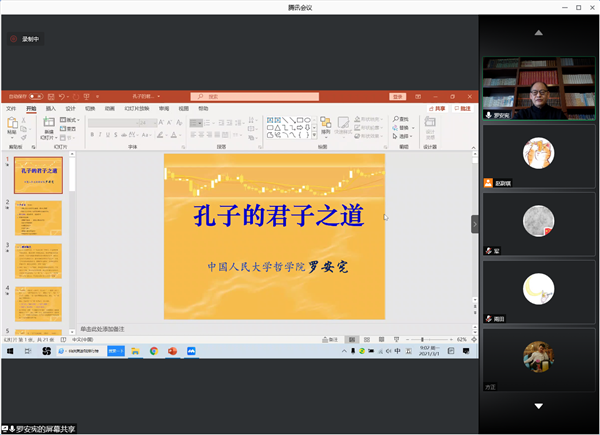Click the Windows Start button
600x435 pixels.
(x=9, y=352)
